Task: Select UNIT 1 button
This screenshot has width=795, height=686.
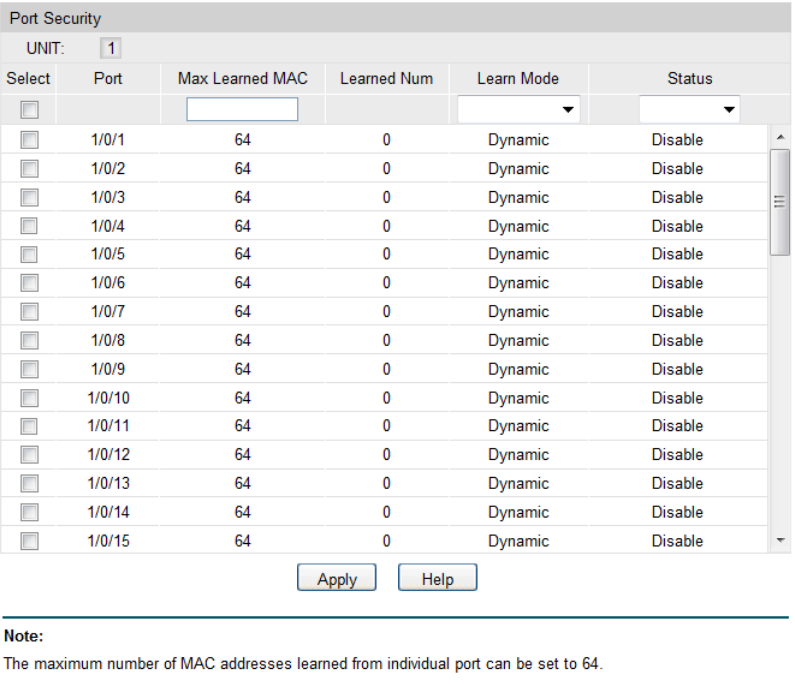Action: click(111, 48)
